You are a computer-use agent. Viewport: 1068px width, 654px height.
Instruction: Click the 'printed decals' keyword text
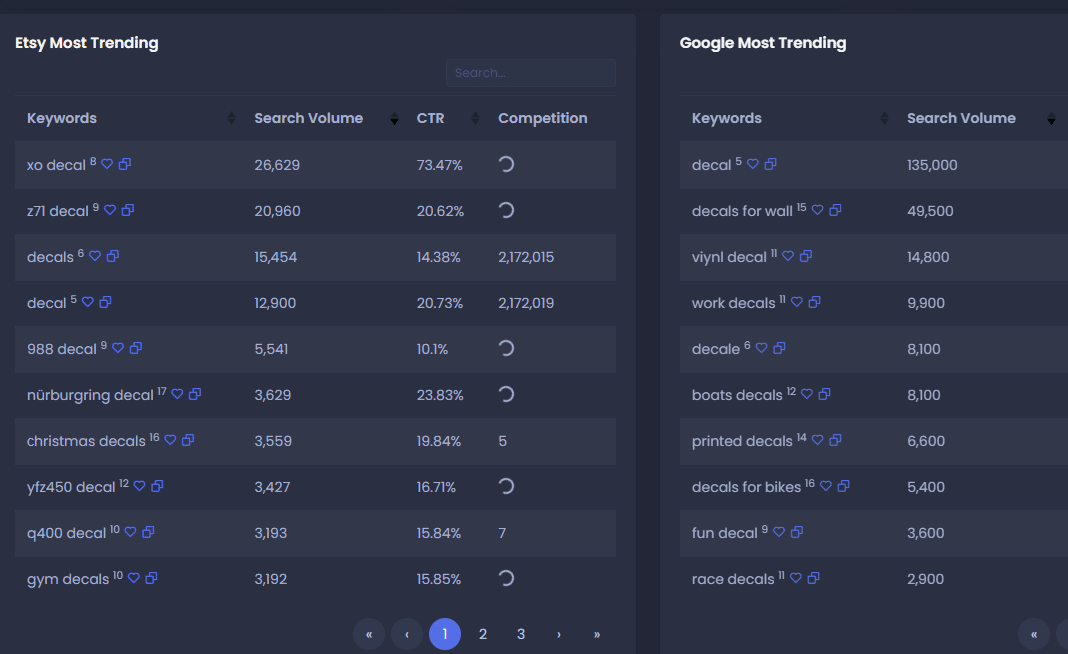click(x=742, y=441)
